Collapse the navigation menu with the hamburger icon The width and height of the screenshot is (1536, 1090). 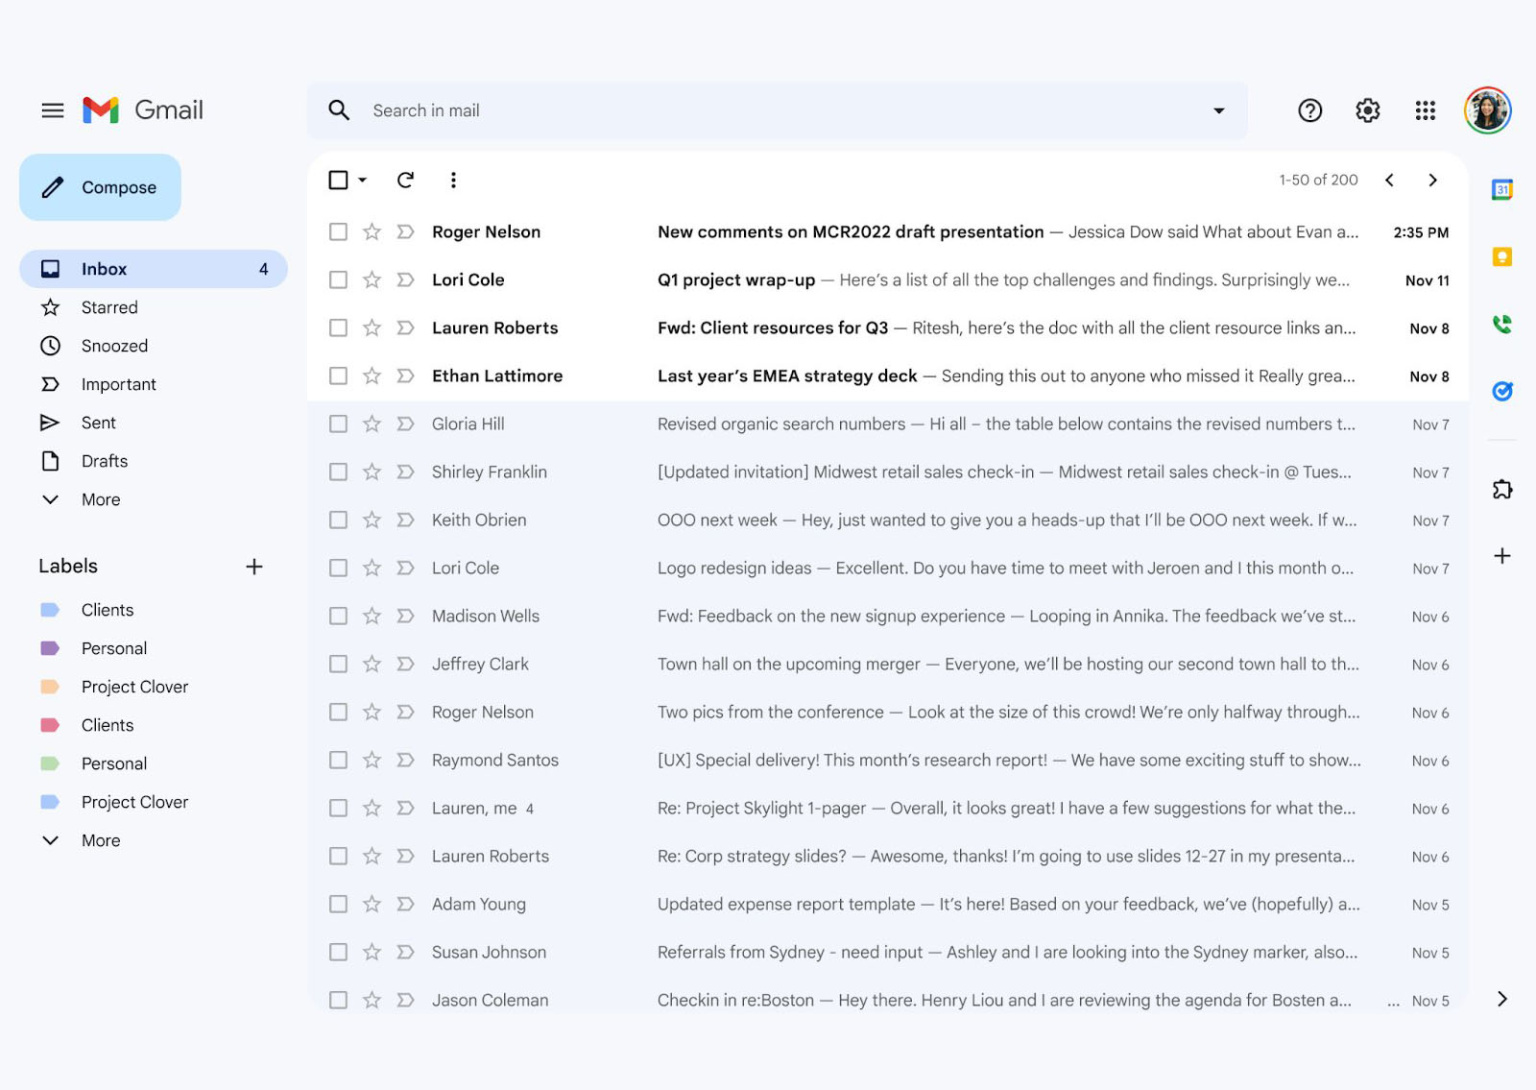pos(52,110)
